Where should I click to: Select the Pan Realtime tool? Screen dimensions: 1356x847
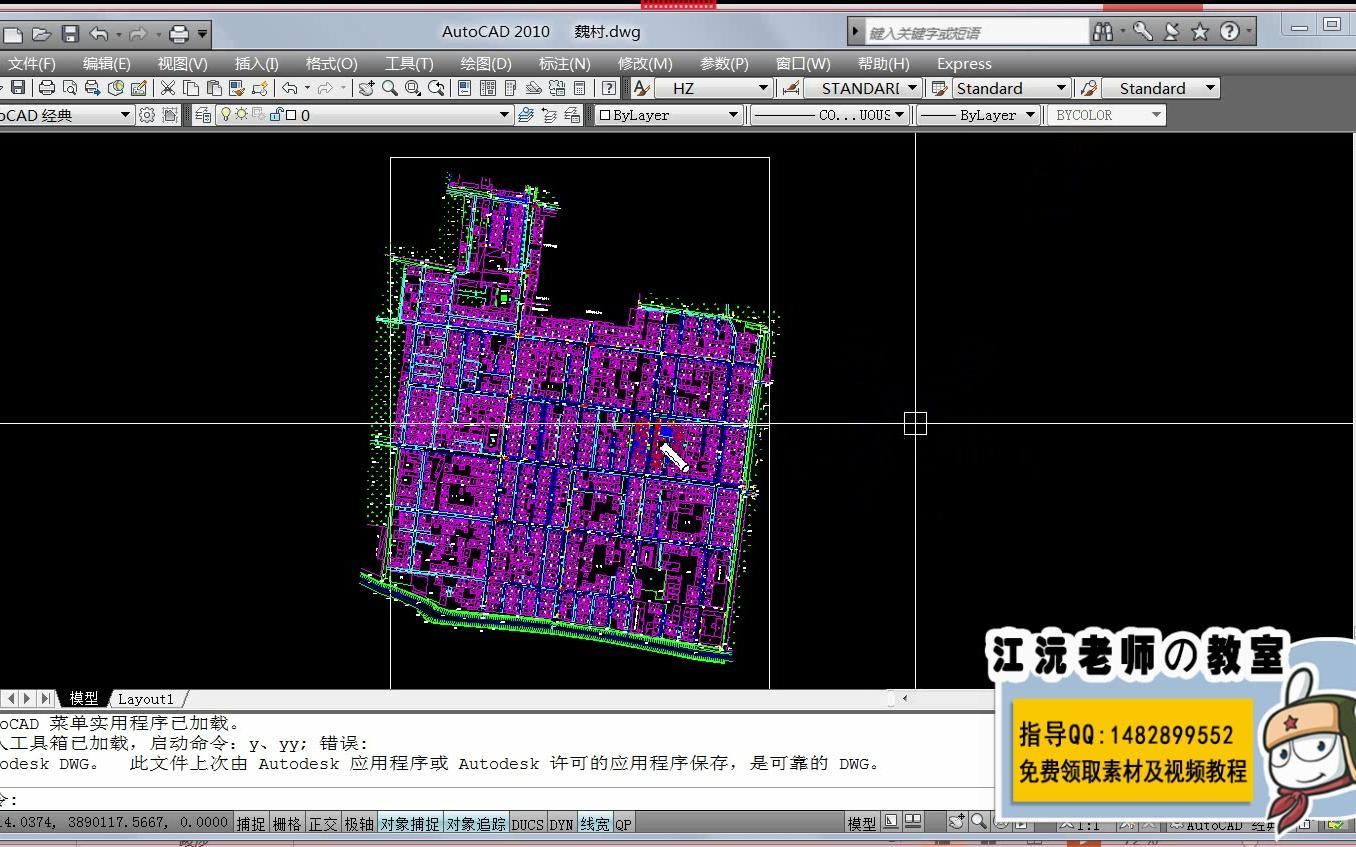point(367,89)
